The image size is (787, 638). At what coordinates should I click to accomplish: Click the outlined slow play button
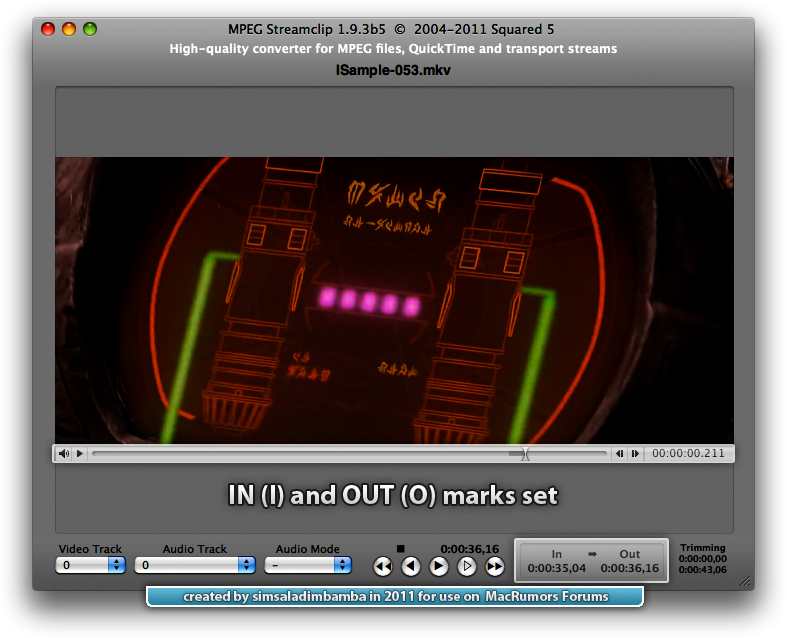[467, 566]
